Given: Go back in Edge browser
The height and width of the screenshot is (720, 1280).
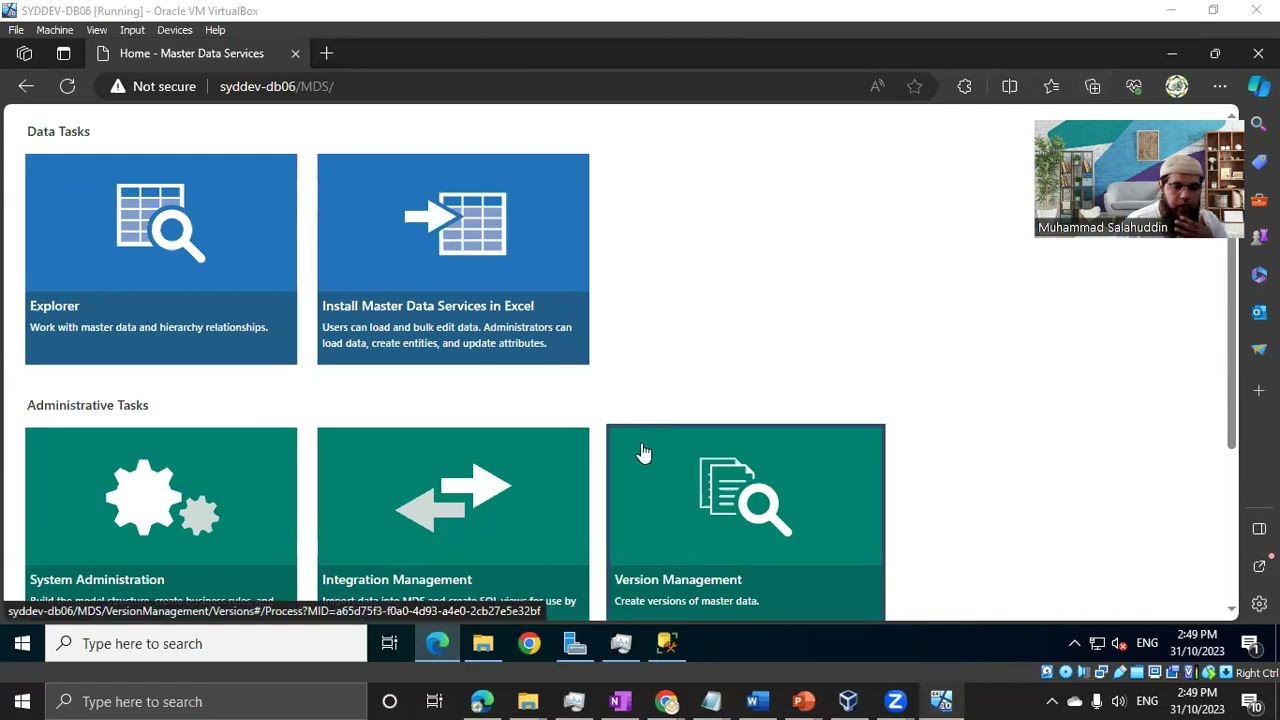Looking at the screenshot, I should pyautogui.click(x=26, y=86).
